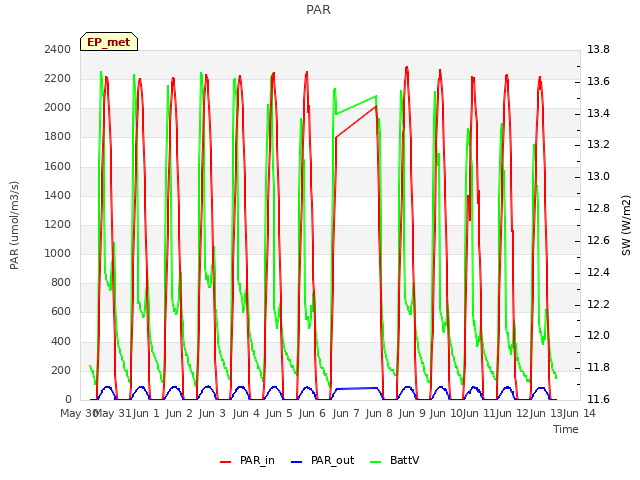Click the Jun 4 tick label

click(246, 413)
